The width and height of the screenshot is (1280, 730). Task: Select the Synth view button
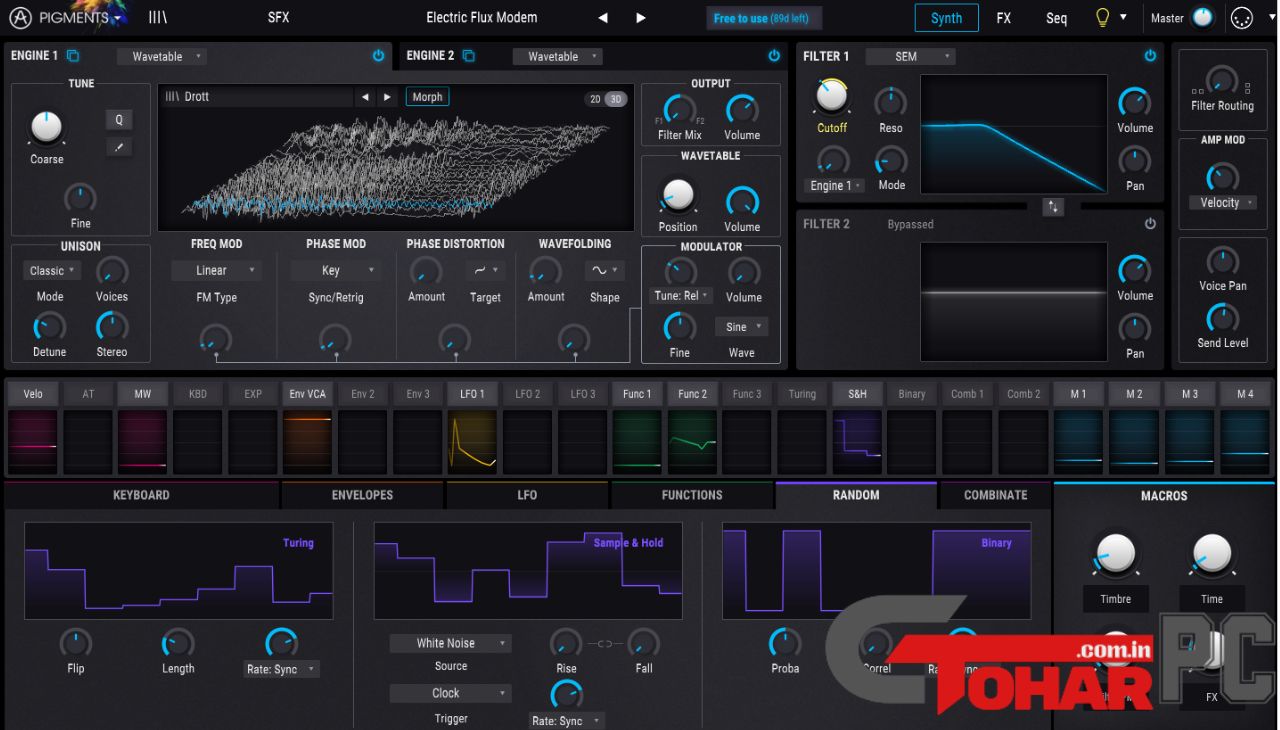946,18
